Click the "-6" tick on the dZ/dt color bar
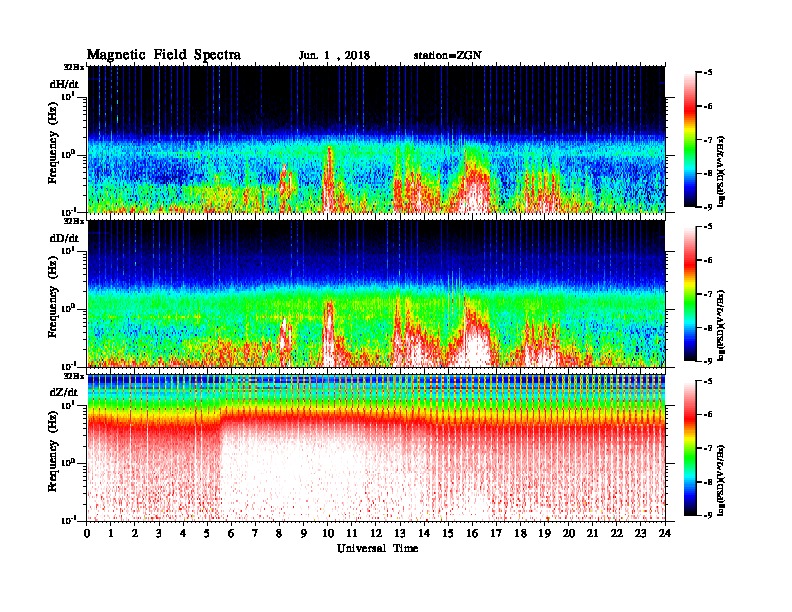792x612 pixels. pyautogui.click(x=708, y=414)
